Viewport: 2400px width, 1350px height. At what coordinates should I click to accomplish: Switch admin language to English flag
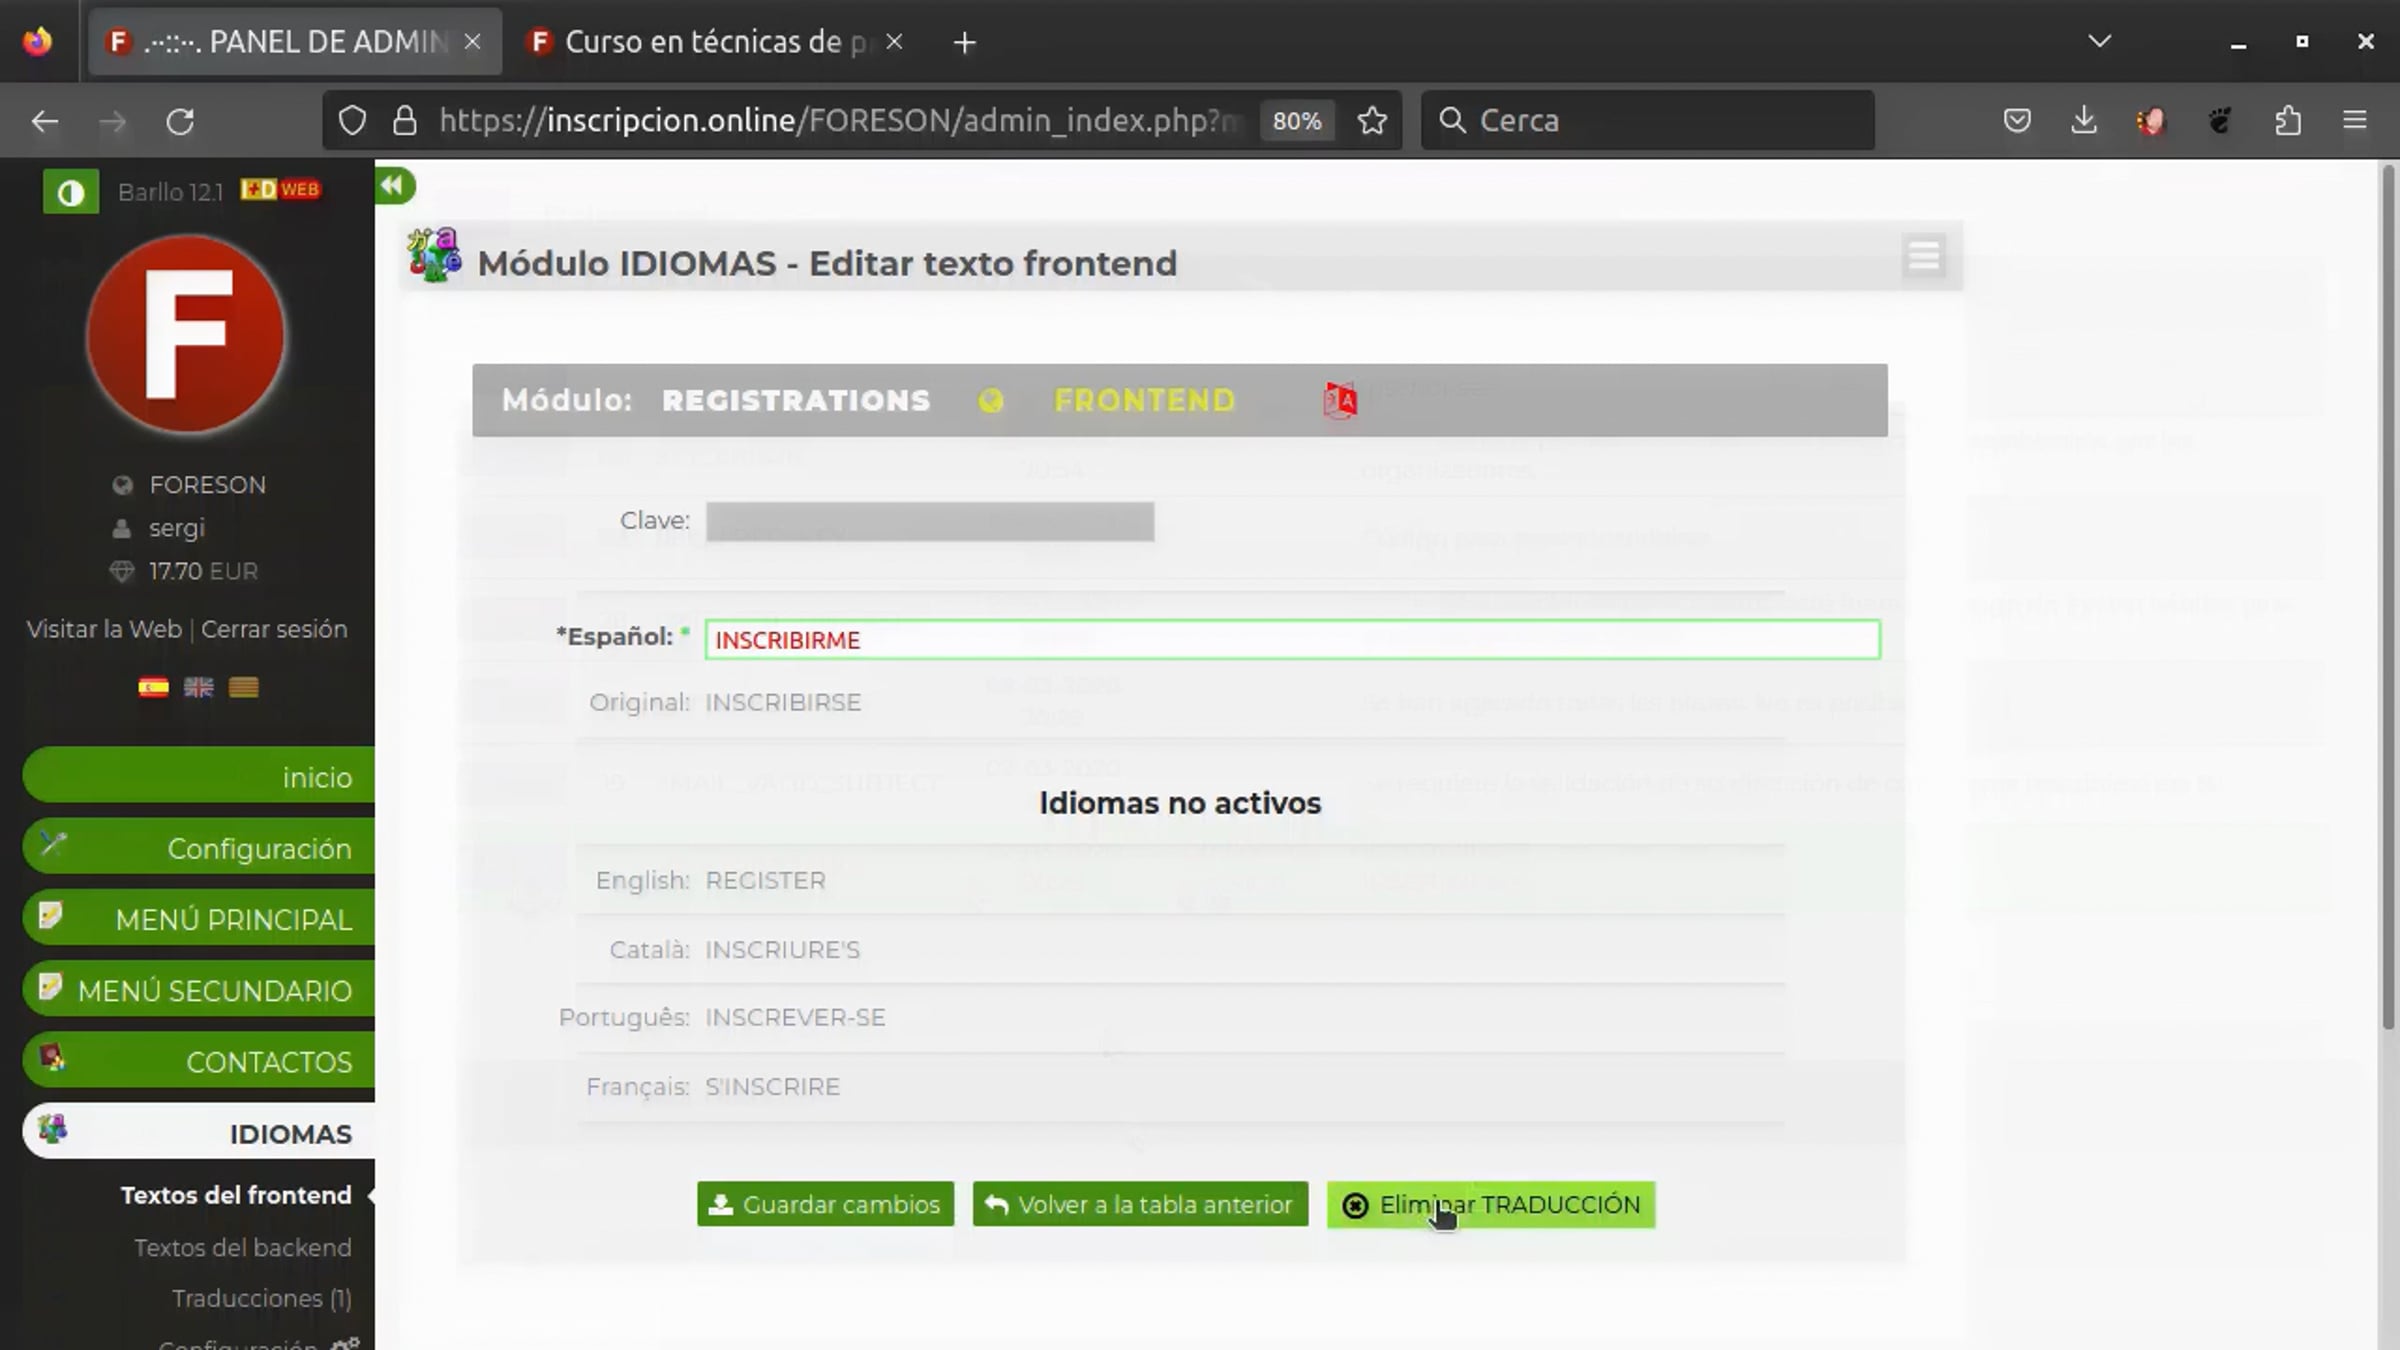pyautogui.click(x=198, y=687)
